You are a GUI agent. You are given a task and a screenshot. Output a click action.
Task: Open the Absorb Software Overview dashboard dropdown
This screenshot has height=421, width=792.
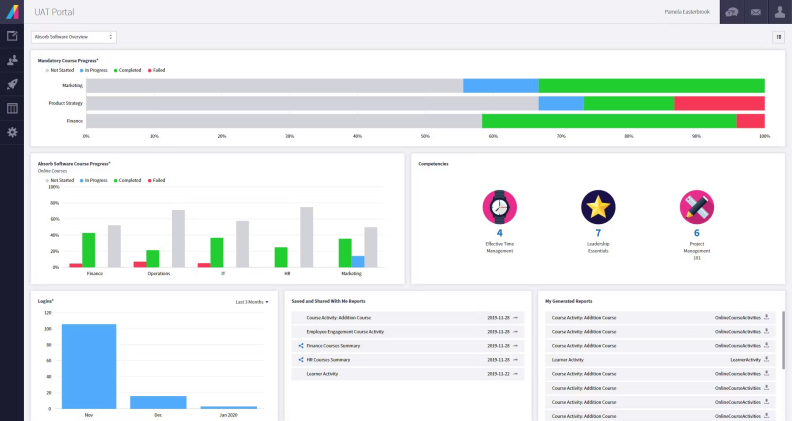point(74,37)
